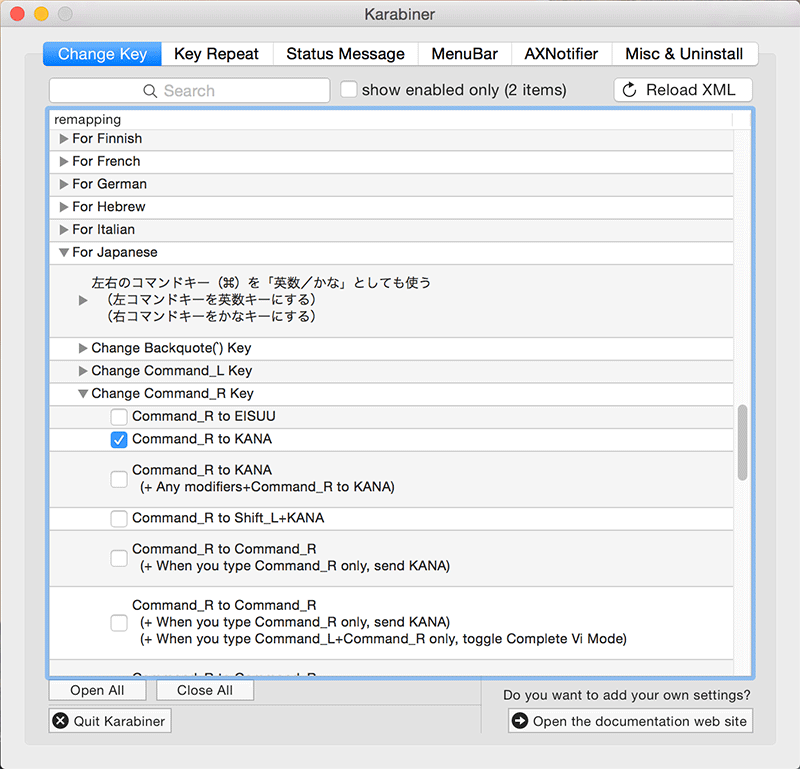Collapse the For Japanese group
The width and height of the screenshot is (800, 769).
[64, 252]
